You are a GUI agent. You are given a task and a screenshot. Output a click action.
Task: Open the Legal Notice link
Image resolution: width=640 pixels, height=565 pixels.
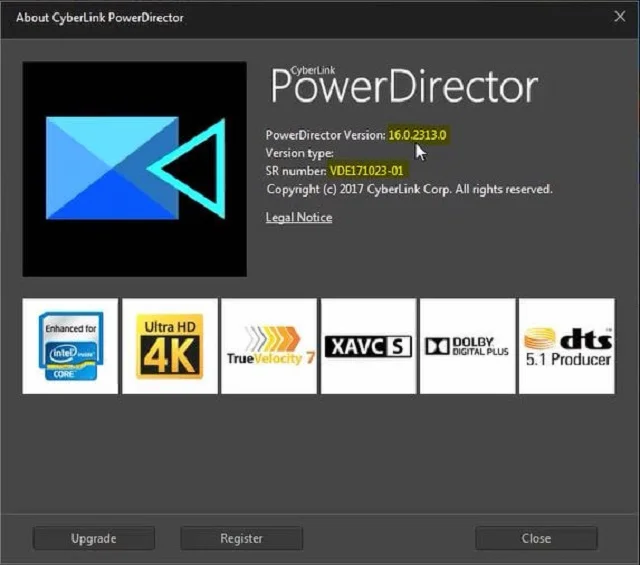click(299, 217)
